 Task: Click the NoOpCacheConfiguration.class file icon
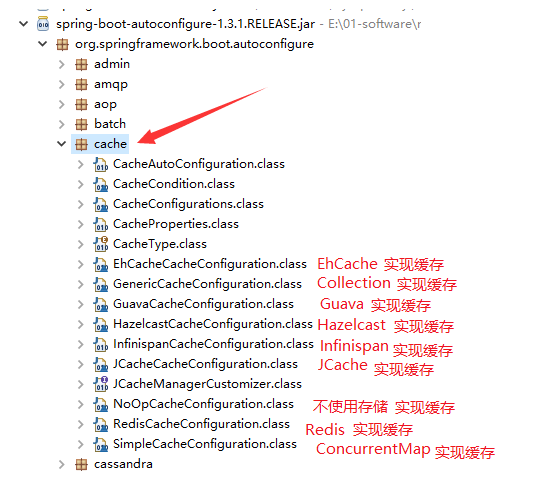pos(101,404)
